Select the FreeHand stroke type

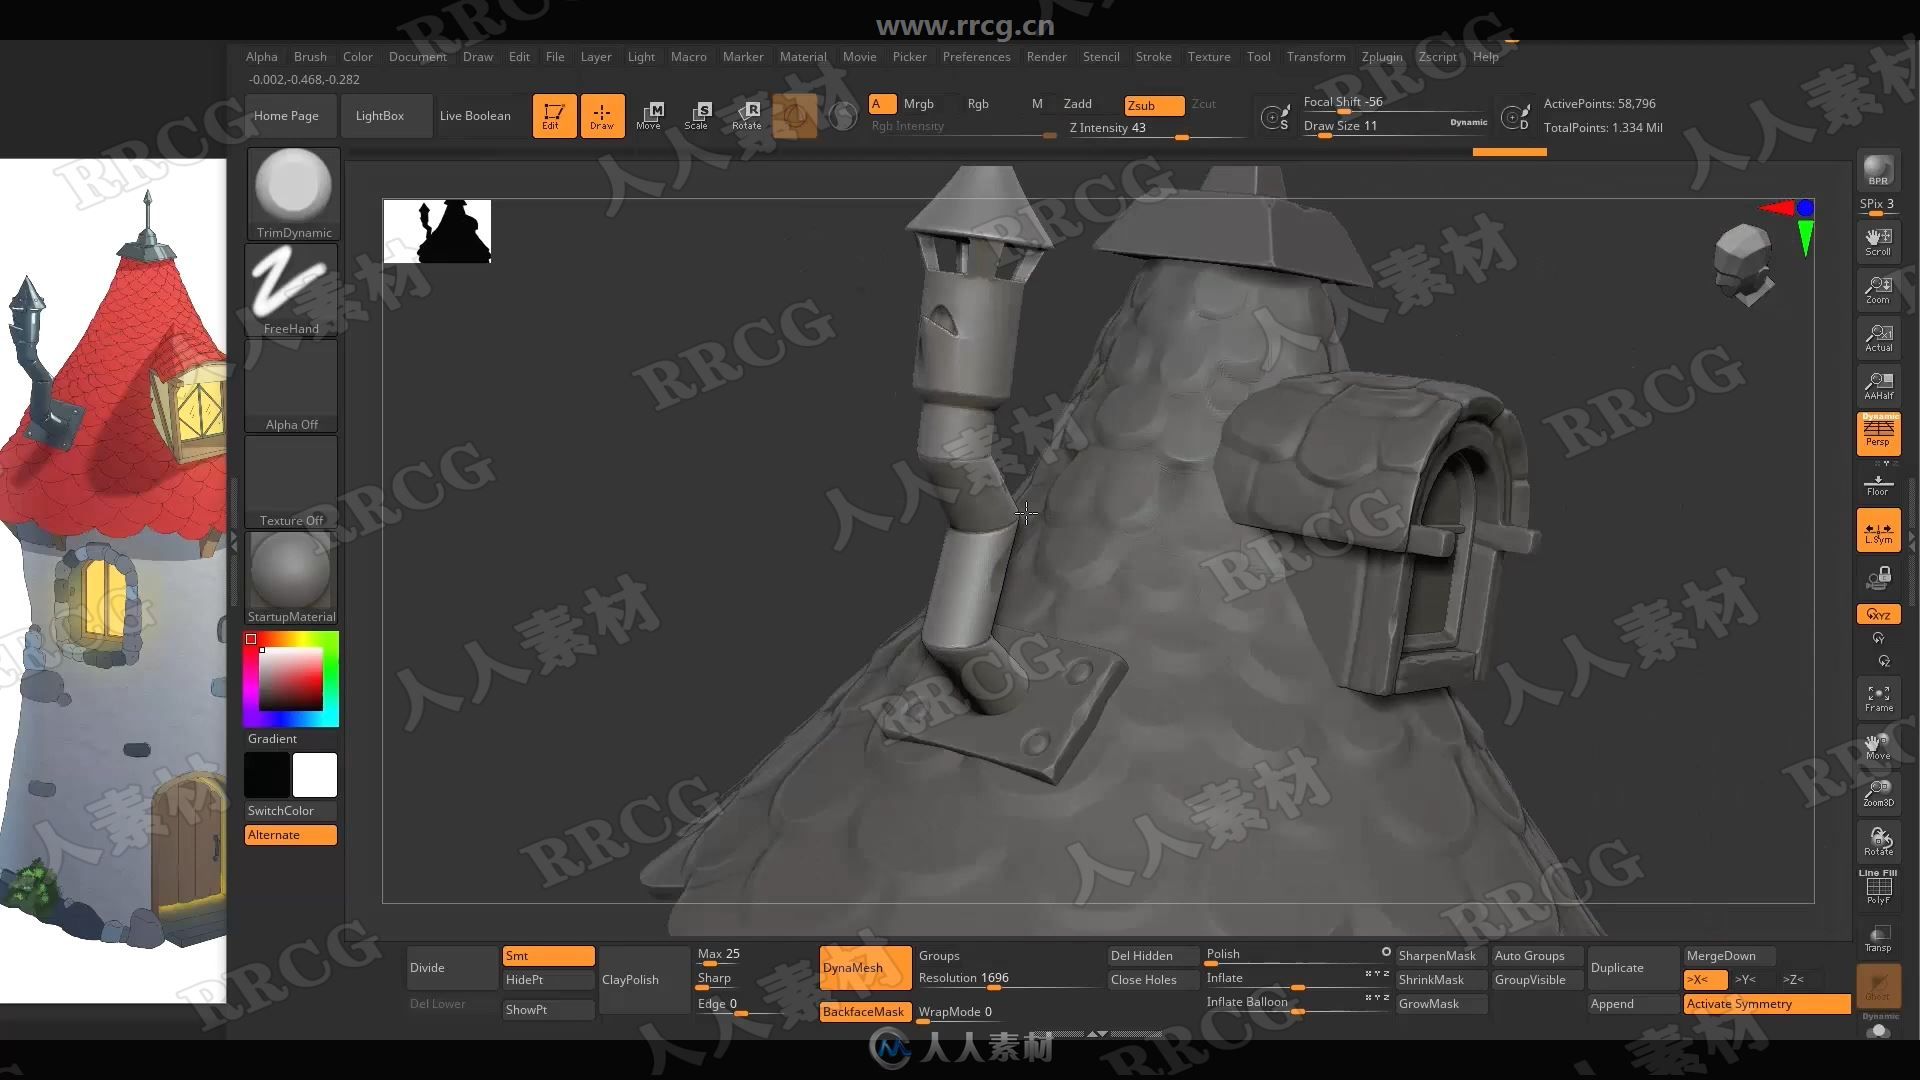point(290,289)
